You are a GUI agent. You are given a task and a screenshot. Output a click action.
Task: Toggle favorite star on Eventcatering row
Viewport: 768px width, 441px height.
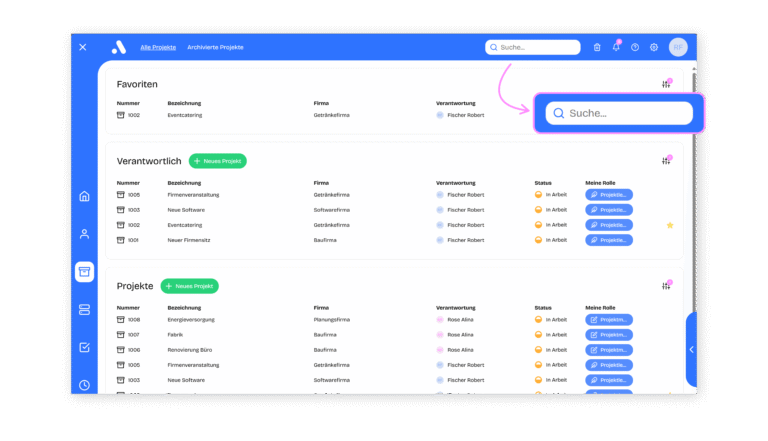coord(670,225)
